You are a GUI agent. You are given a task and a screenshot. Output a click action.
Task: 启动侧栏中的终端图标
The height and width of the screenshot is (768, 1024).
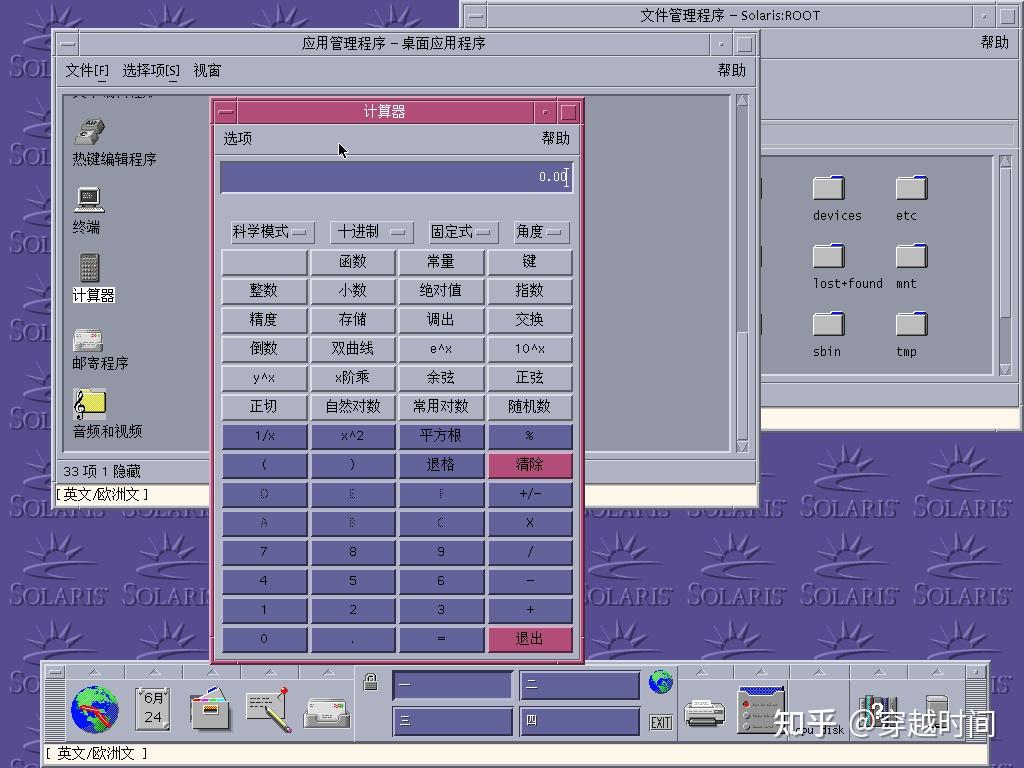pos(89,200)
